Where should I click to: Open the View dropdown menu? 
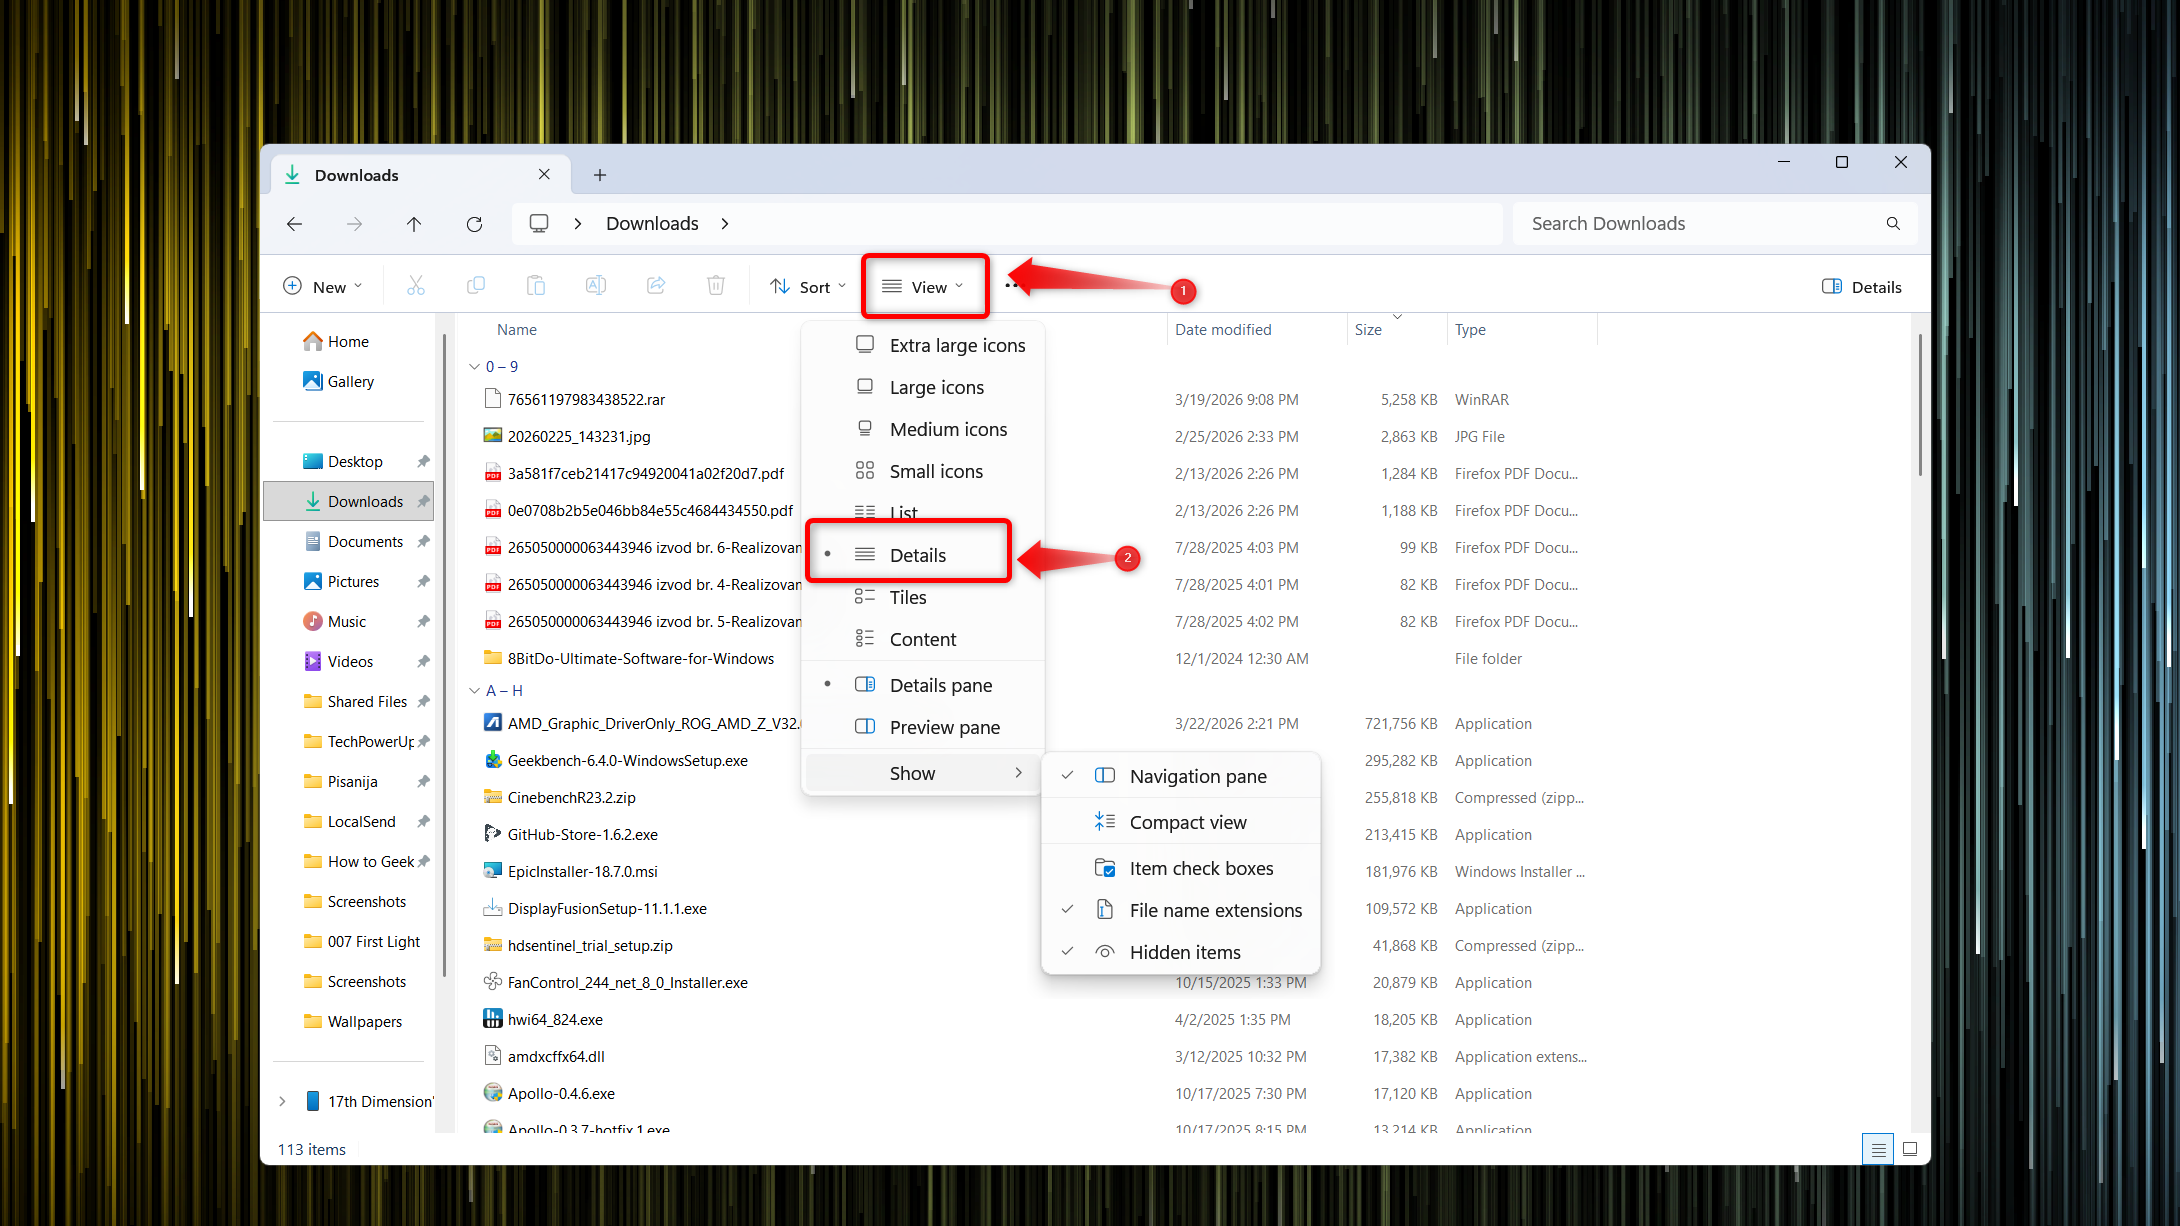(924, 286)
